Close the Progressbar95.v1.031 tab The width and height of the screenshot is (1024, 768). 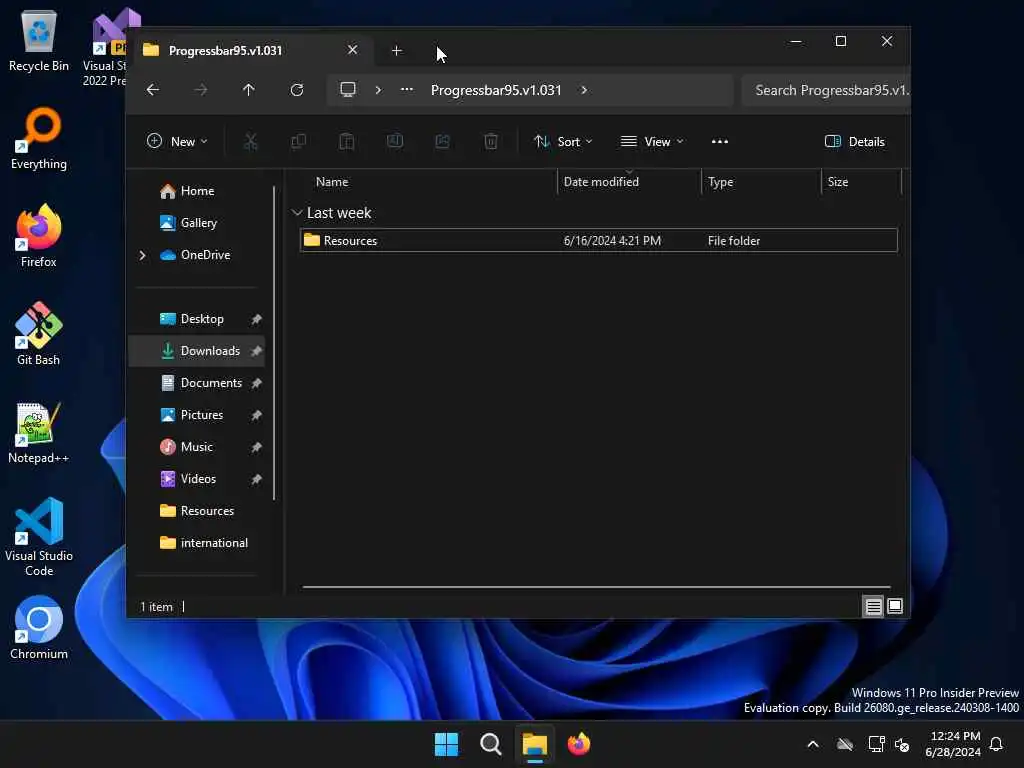(x=353, y=50)
